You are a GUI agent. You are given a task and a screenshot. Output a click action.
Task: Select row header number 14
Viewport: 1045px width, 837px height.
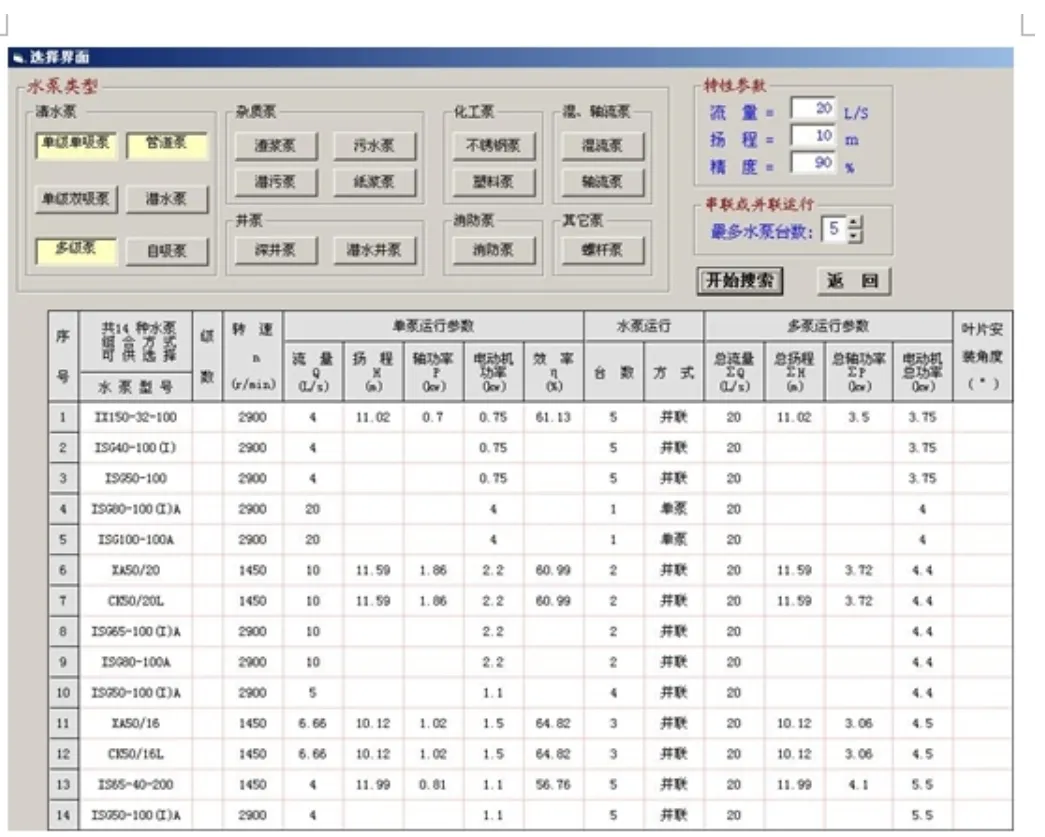[x=63, y=816]
